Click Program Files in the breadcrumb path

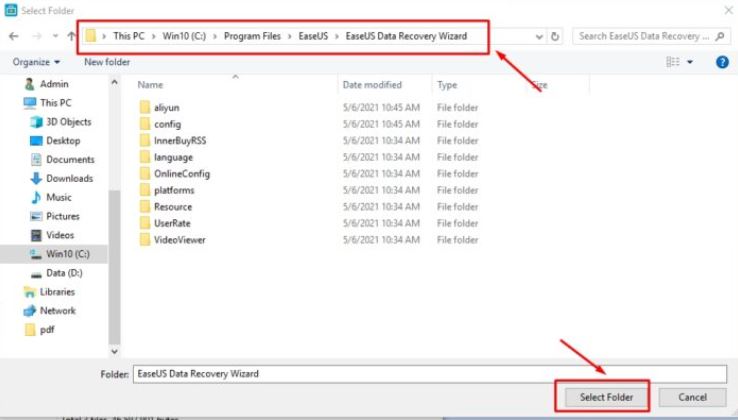pyautogui.click(x=255, y=36)
